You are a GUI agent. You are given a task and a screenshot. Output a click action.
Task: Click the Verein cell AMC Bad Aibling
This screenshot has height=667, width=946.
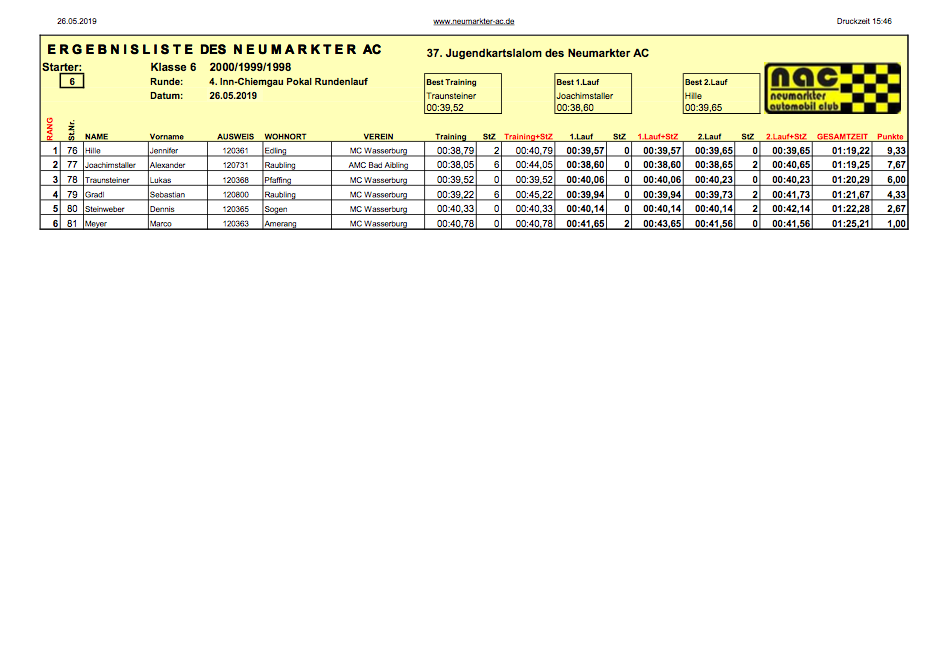coord(378,165)
